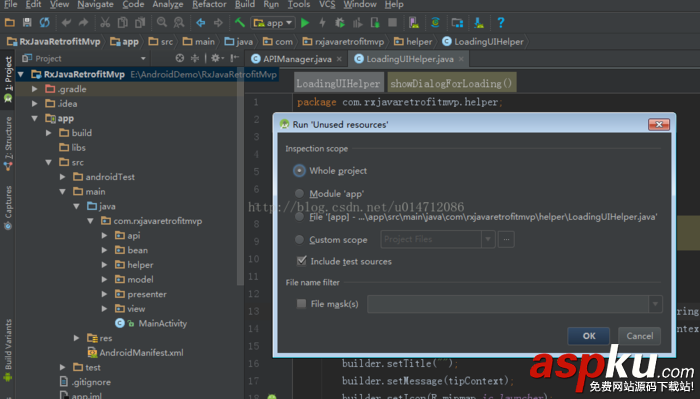Expand the build folder

(49, 133)
